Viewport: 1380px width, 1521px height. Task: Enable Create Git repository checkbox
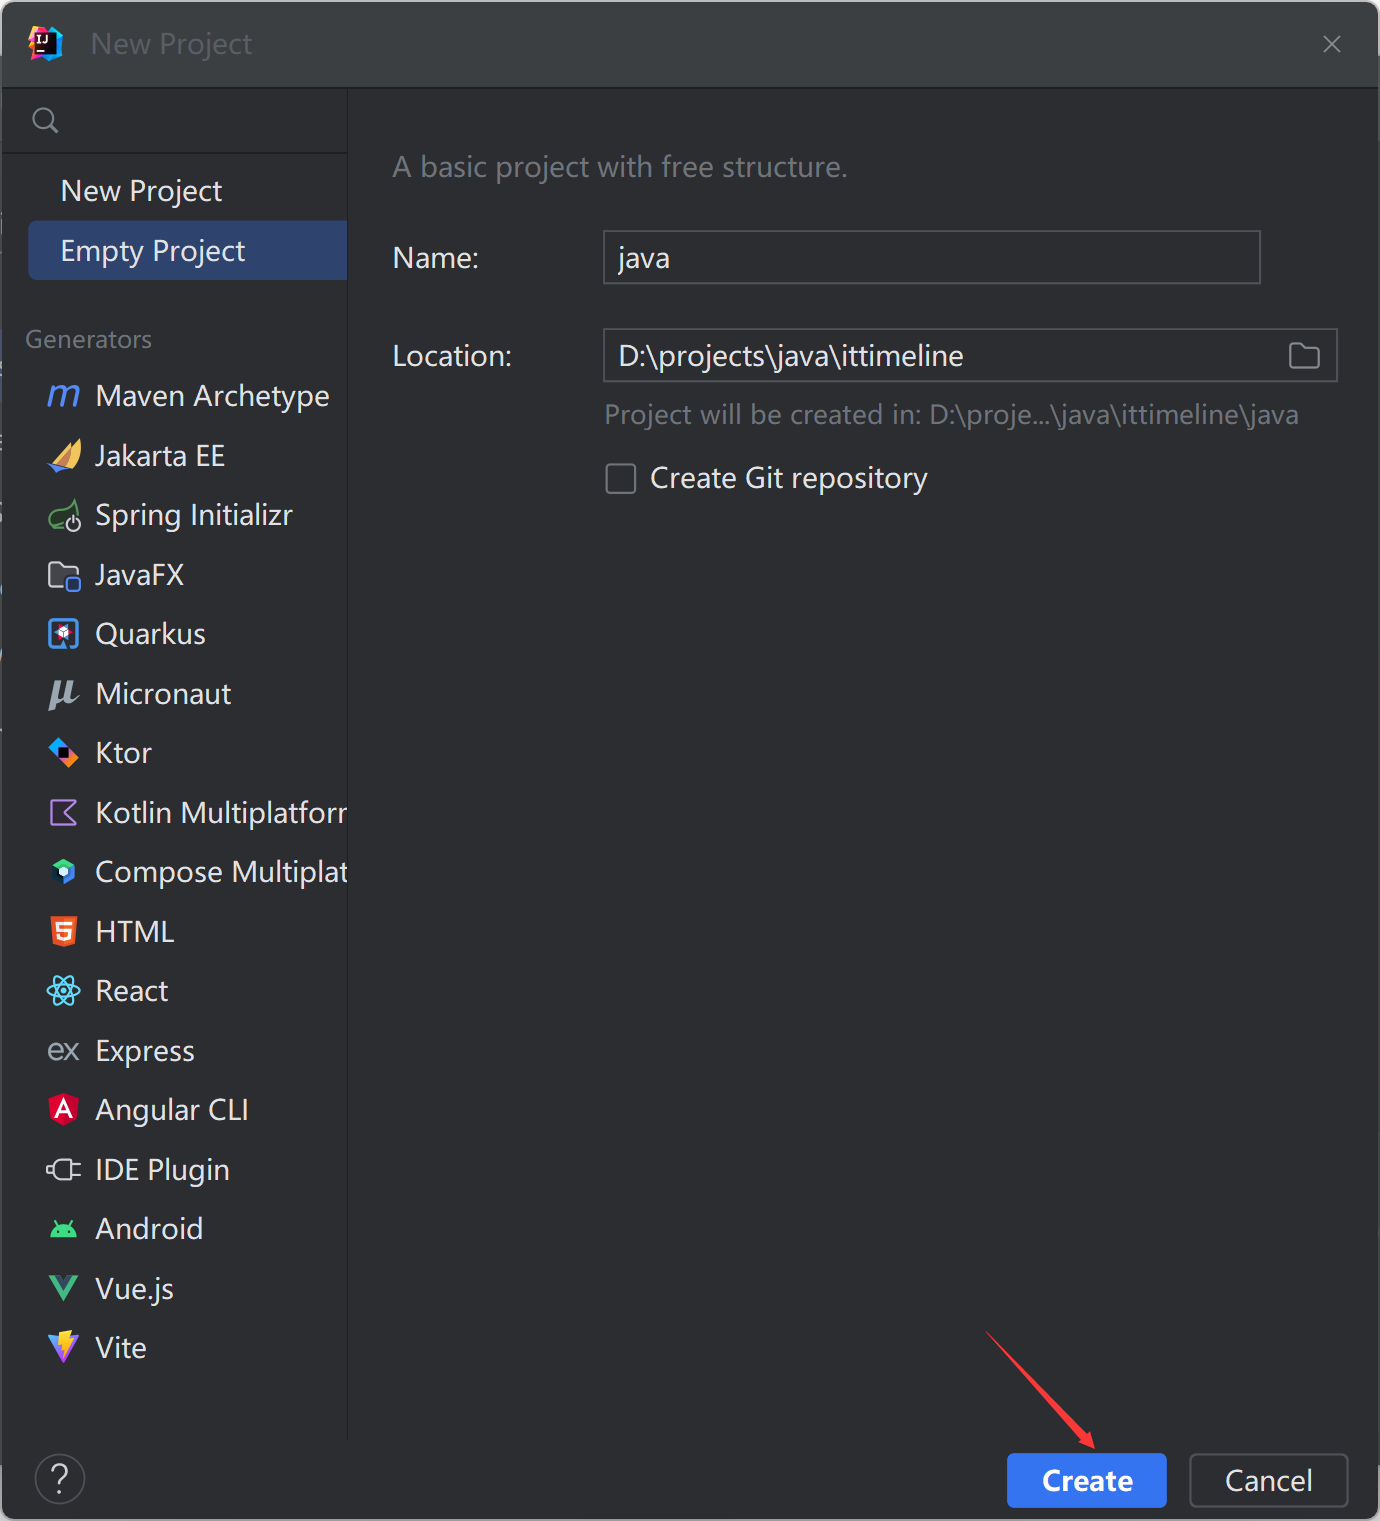(621, 479)
